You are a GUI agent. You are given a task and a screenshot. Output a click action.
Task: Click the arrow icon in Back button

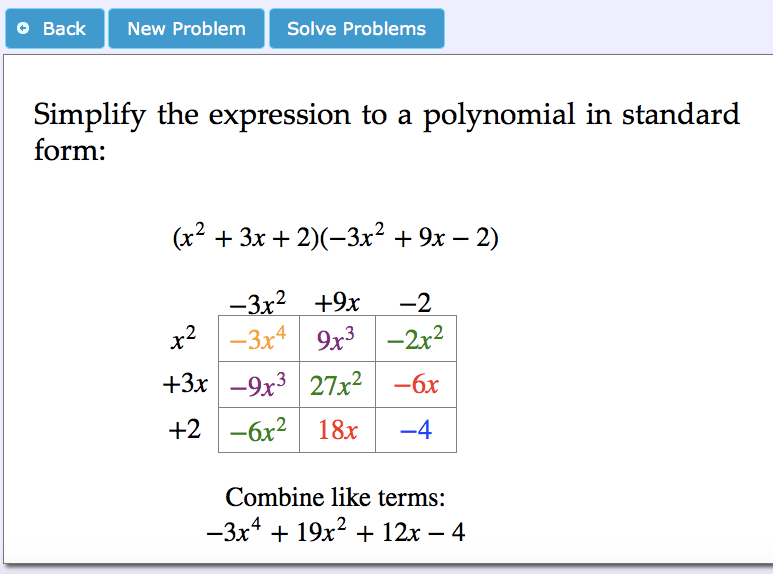point(25,29)
